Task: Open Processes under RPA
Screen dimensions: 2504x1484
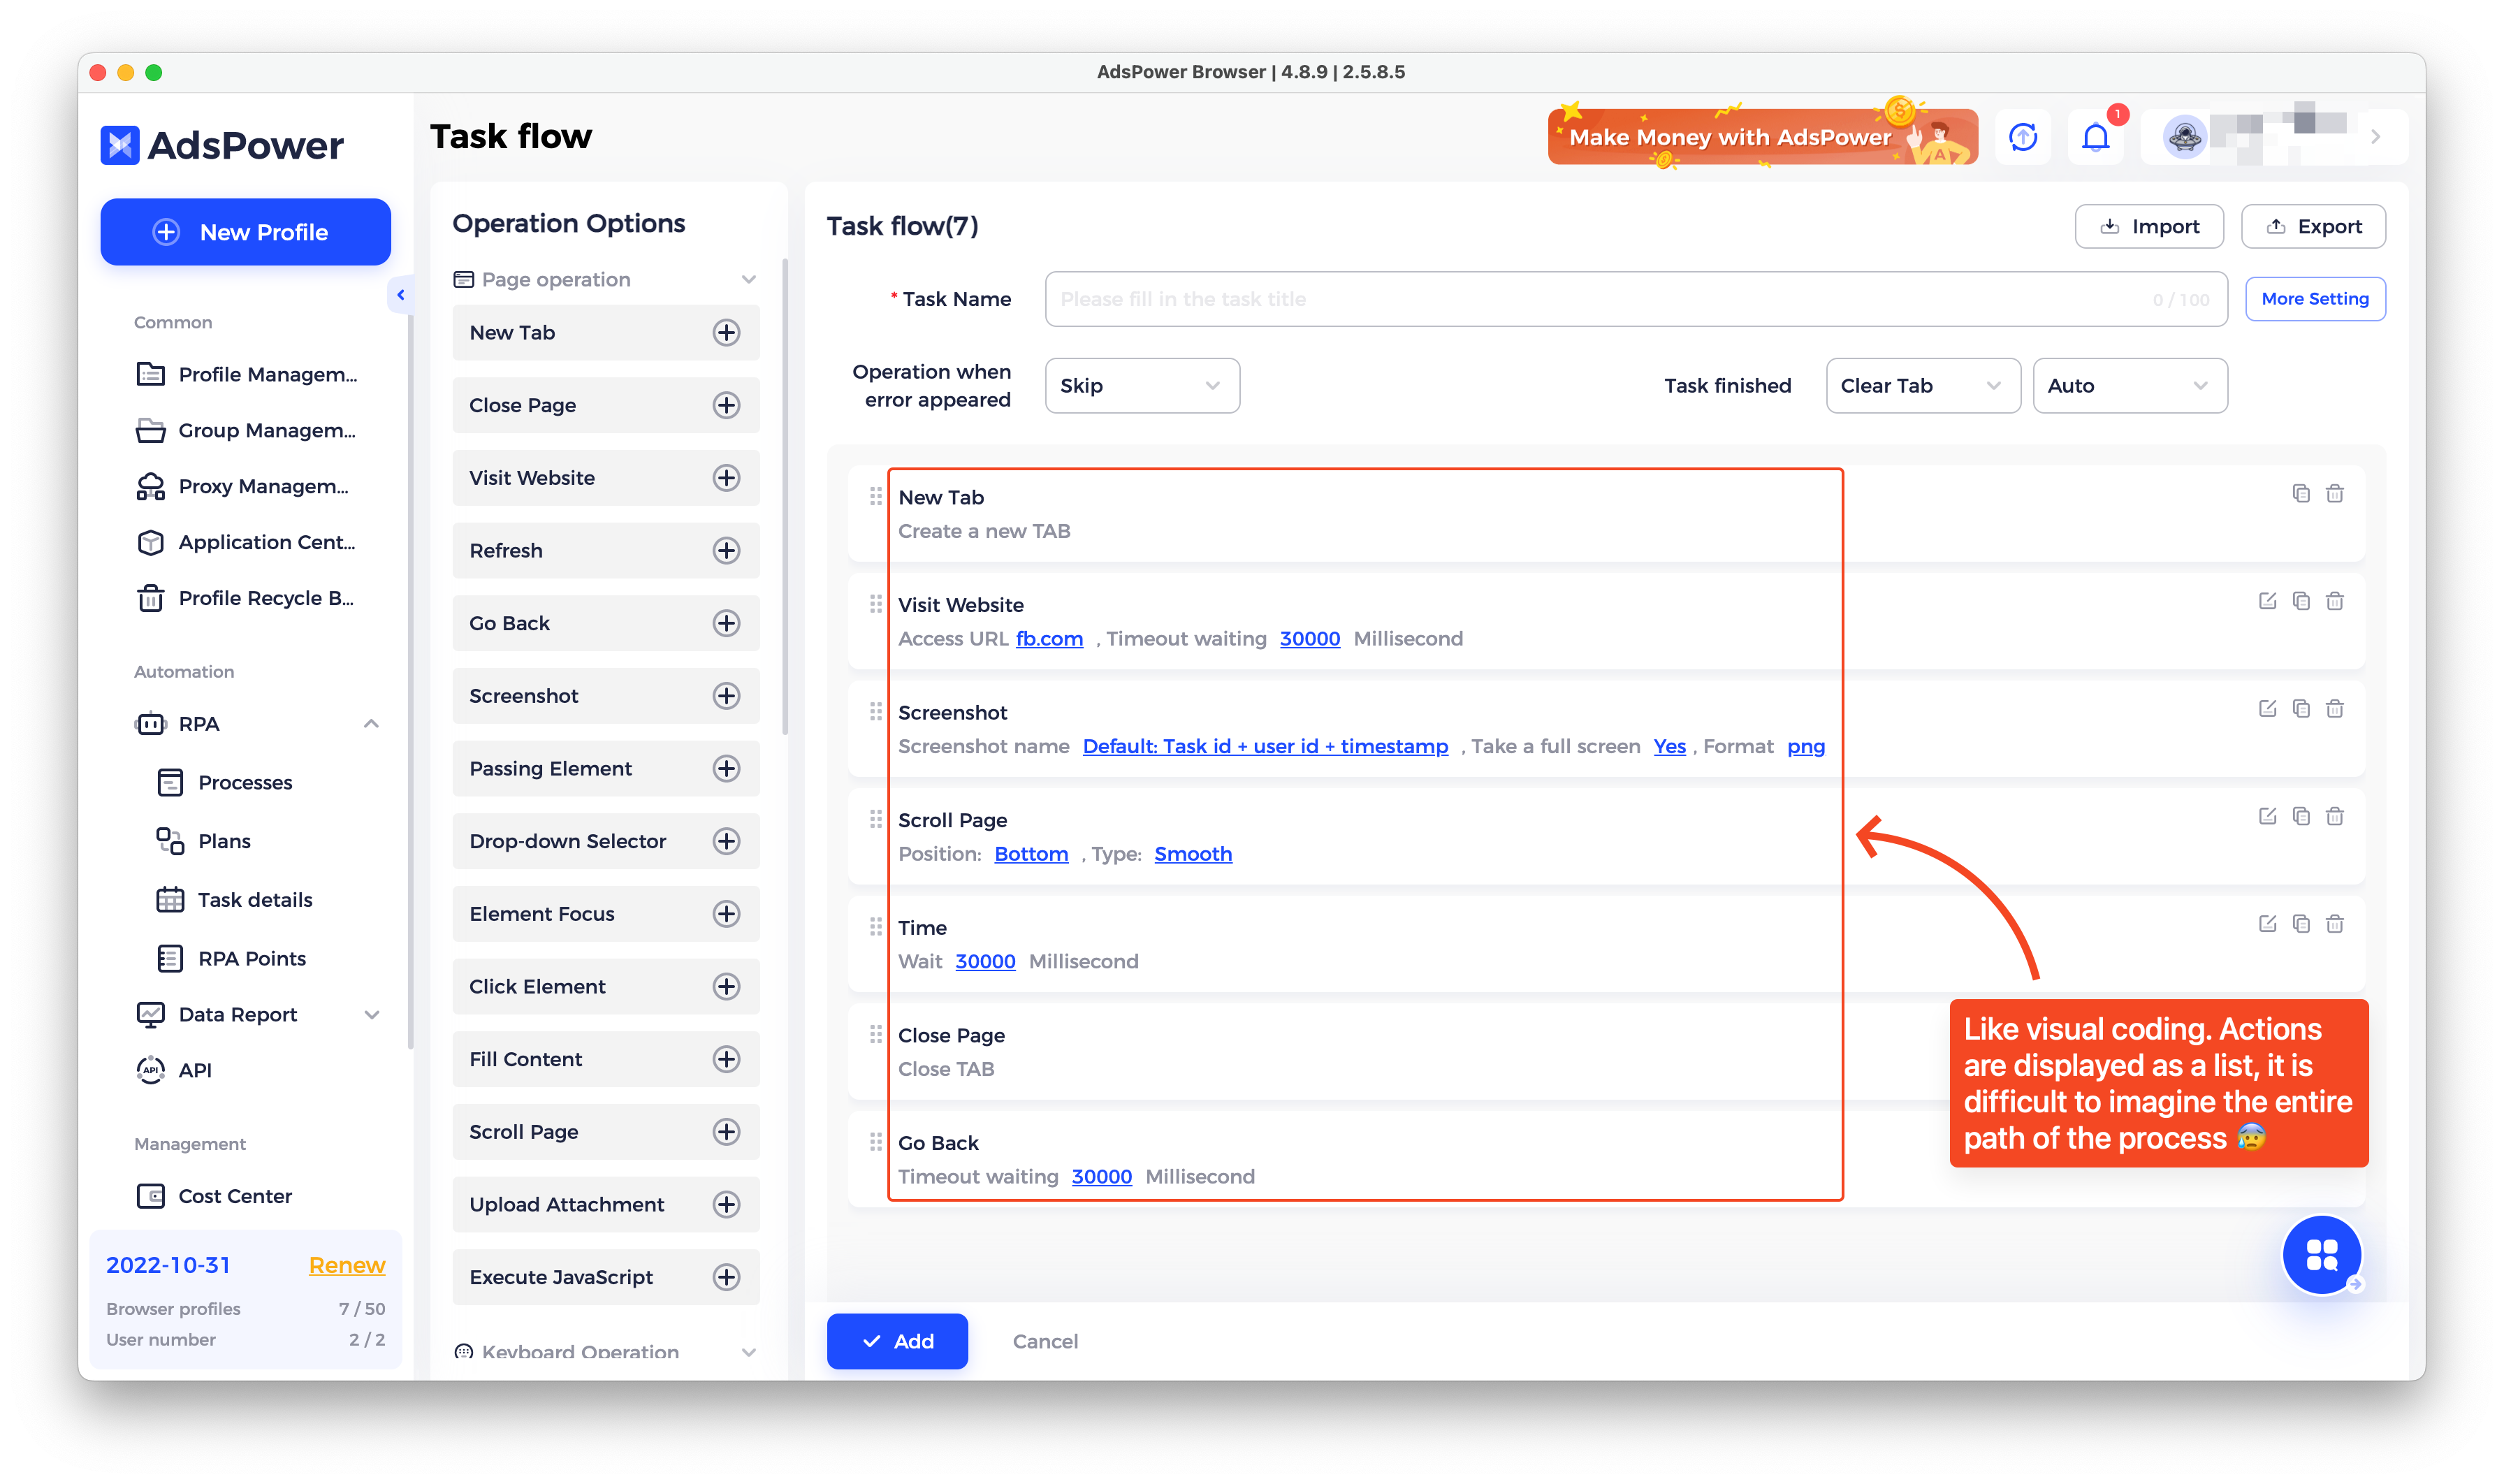Action: pyautogui.click(x=226, y=783)
